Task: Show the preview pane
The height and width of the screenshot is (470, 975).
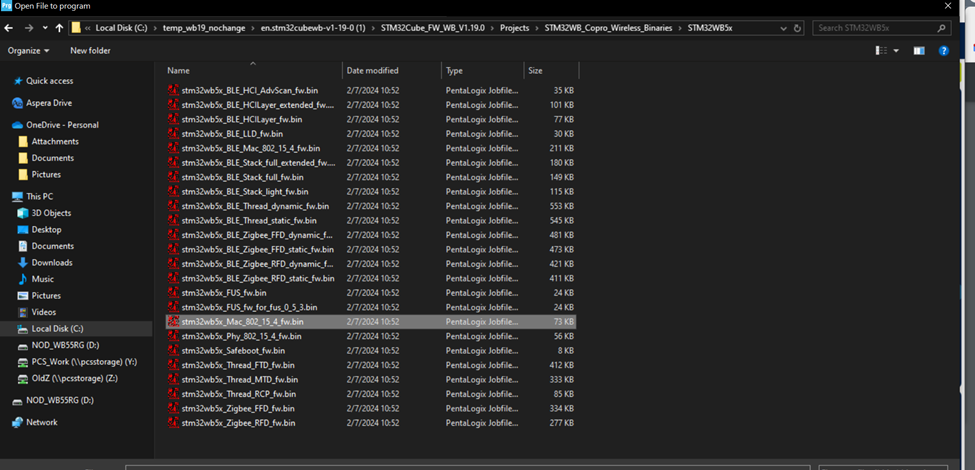Action: [919, 50]
